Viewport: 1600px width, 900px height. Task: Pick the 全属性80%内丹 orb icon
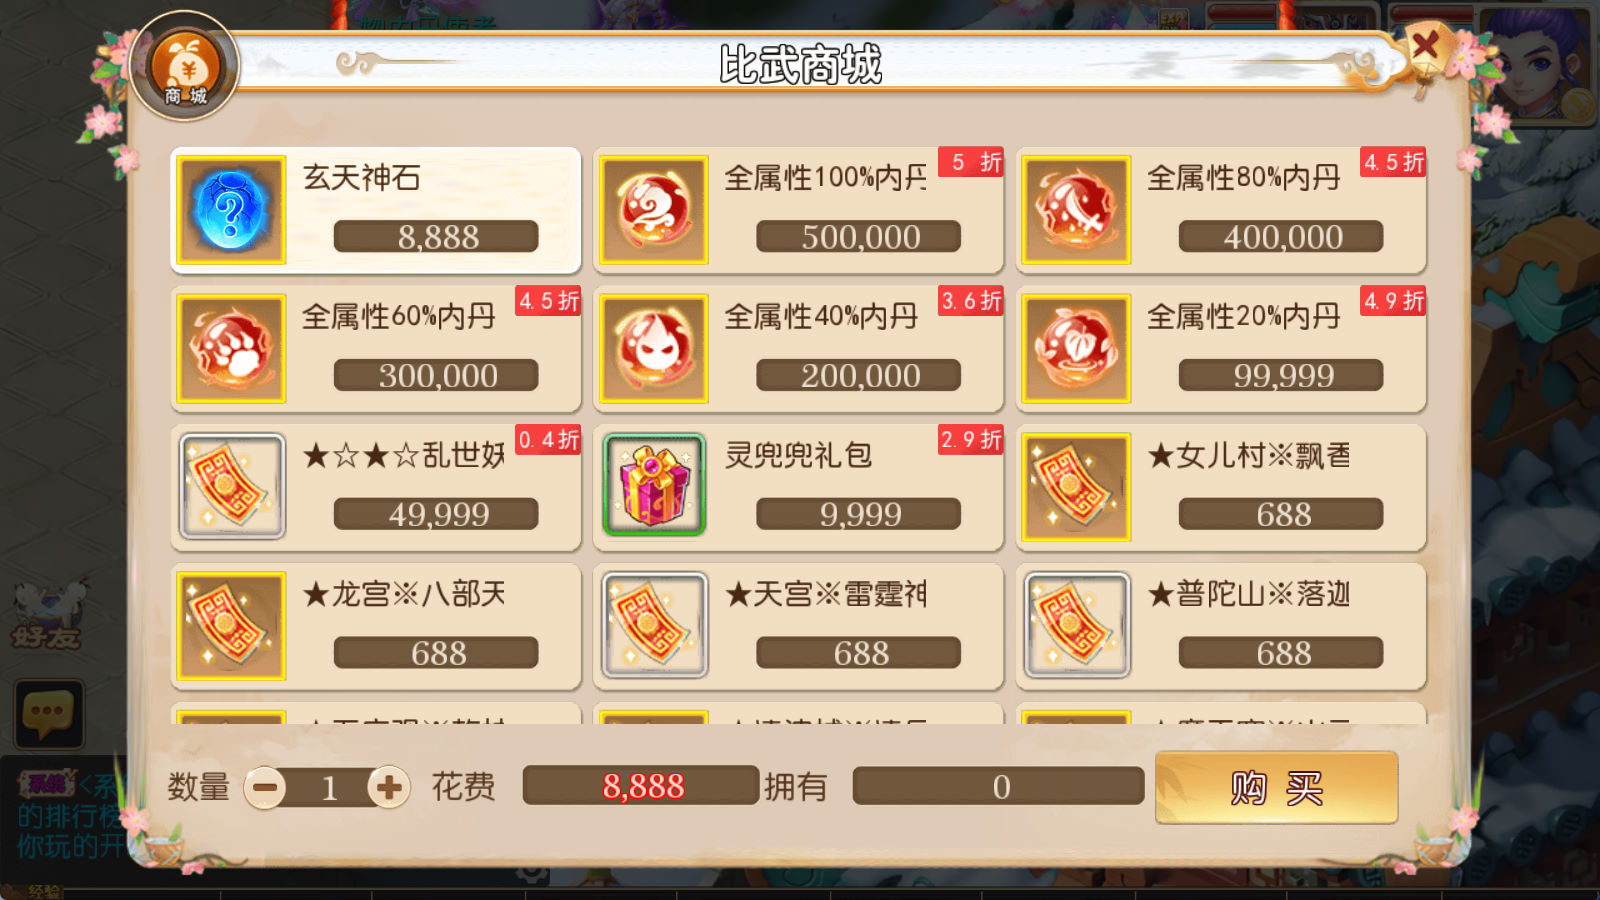(1076, 210)
